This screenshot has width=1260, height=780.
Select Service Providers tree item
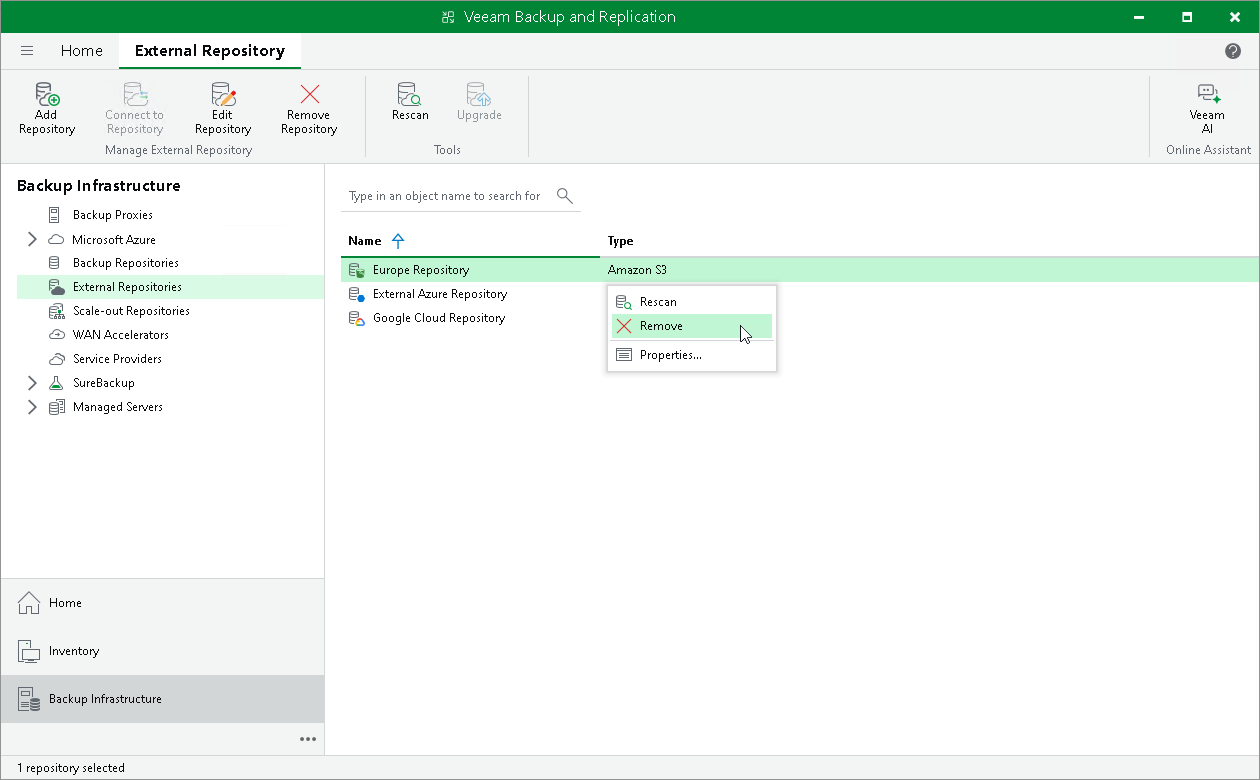[x=117, y=359]
